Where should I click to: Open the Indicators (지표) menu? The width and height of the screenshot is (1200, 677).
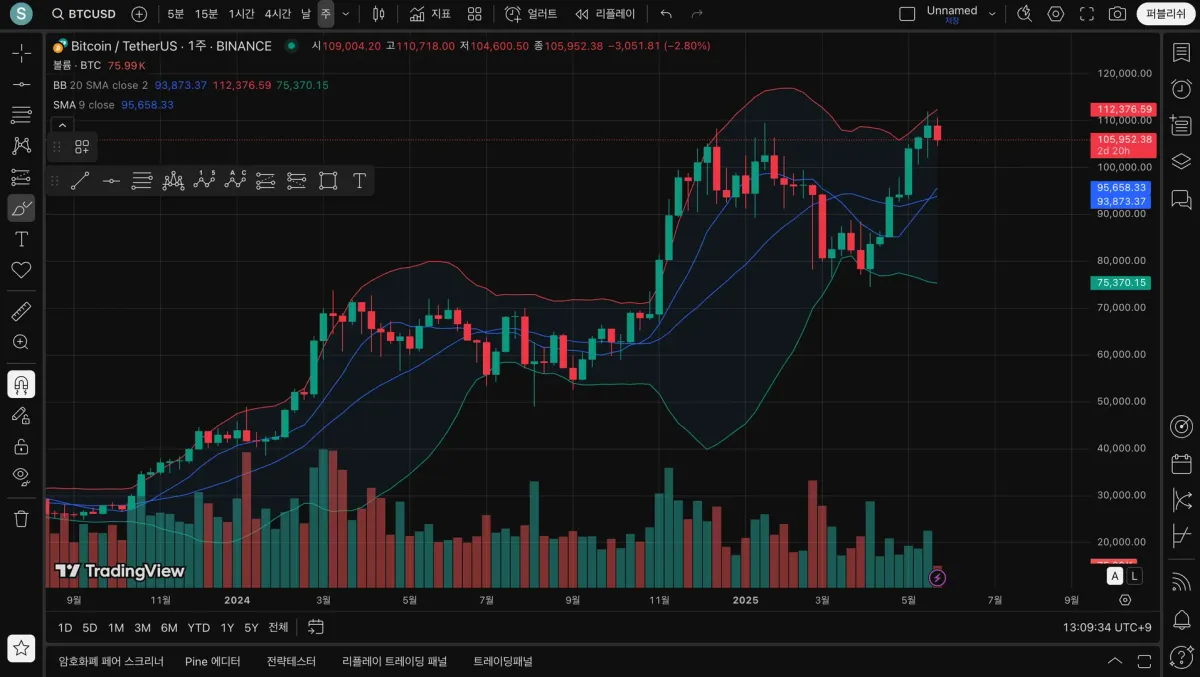pyautogui.click(x=430, y=14)
